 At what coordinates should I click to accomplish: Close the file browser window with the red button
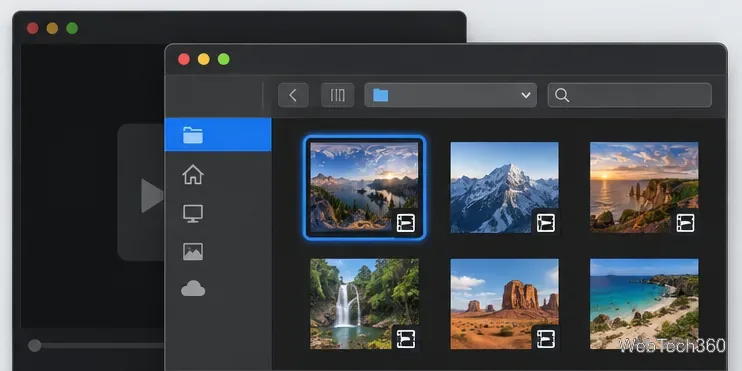[x=184, y=59]
